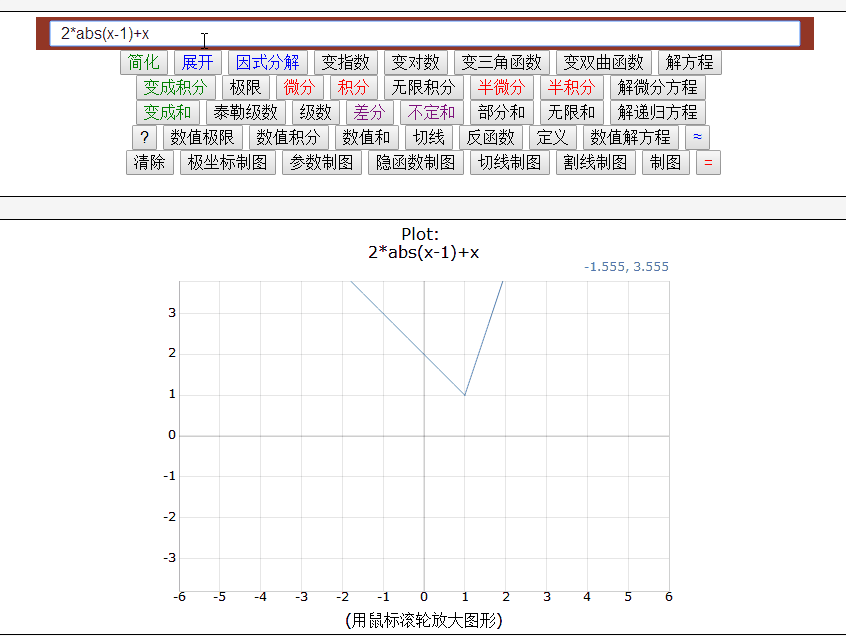Click the 变成积分 button

pos(175,87)
